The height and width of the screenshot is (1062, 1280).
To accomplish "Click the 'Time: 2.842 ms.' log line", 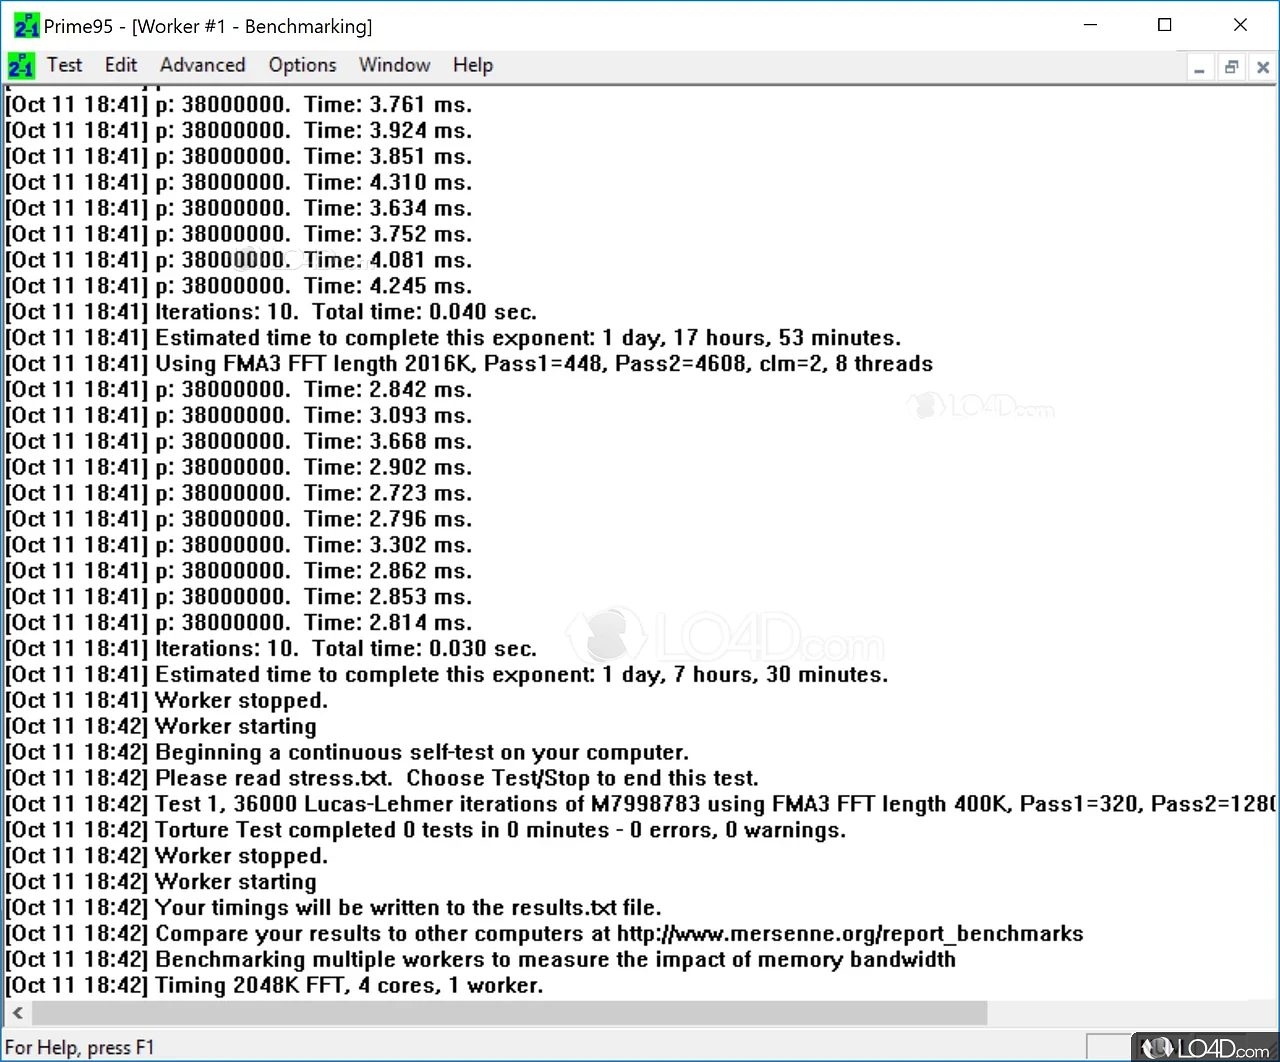I will pyautogui.click(x=239, y=390).
